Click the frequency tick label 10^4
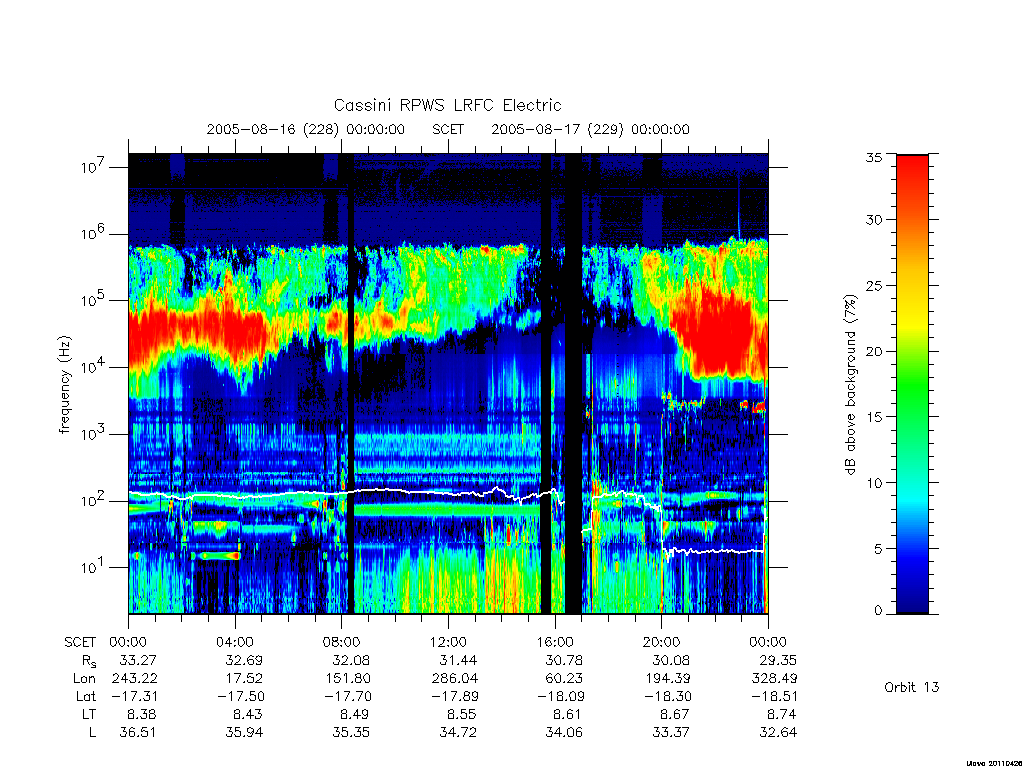Viewport: 1024px width, 768px height. coord(93,367)
